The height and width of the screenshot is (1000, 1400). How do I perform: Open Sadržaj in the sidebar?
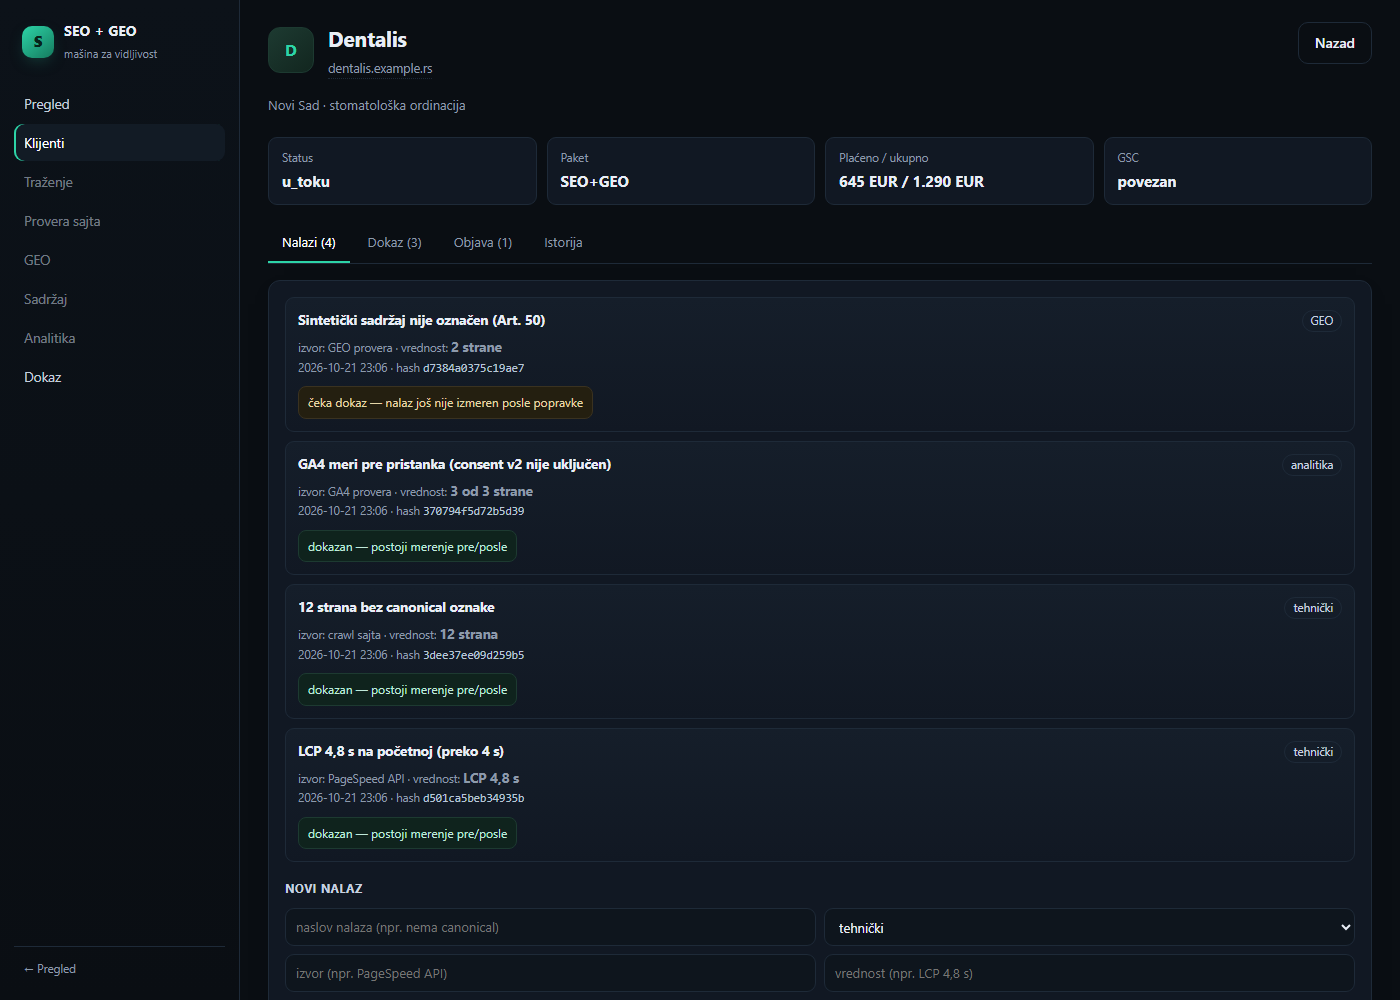[120, 299]
